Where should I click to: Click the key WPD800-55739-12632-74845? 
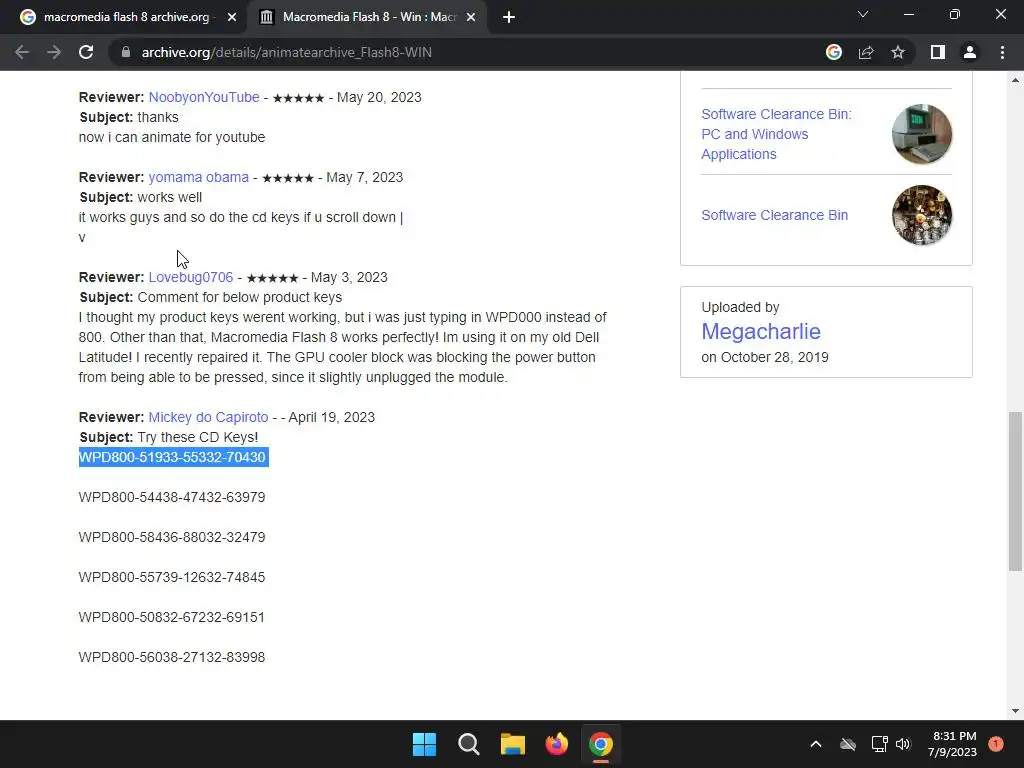tap(172, 577)
